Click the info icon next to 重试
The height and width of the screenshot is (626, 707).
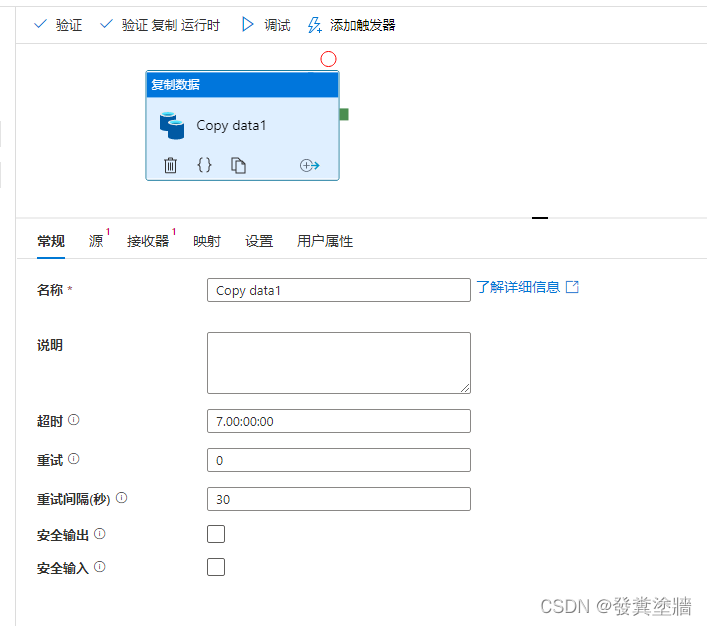[x=73, y=459]
